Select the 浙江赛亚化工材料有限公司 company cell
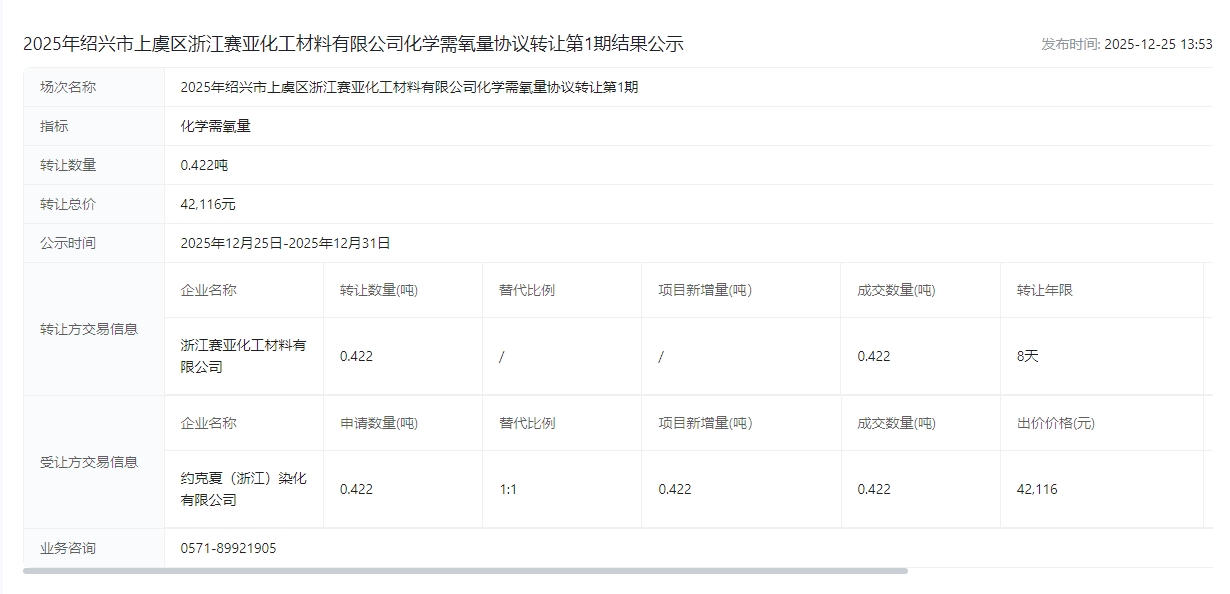The width and height of the screenshot is (1230, 594). [243, 356]
